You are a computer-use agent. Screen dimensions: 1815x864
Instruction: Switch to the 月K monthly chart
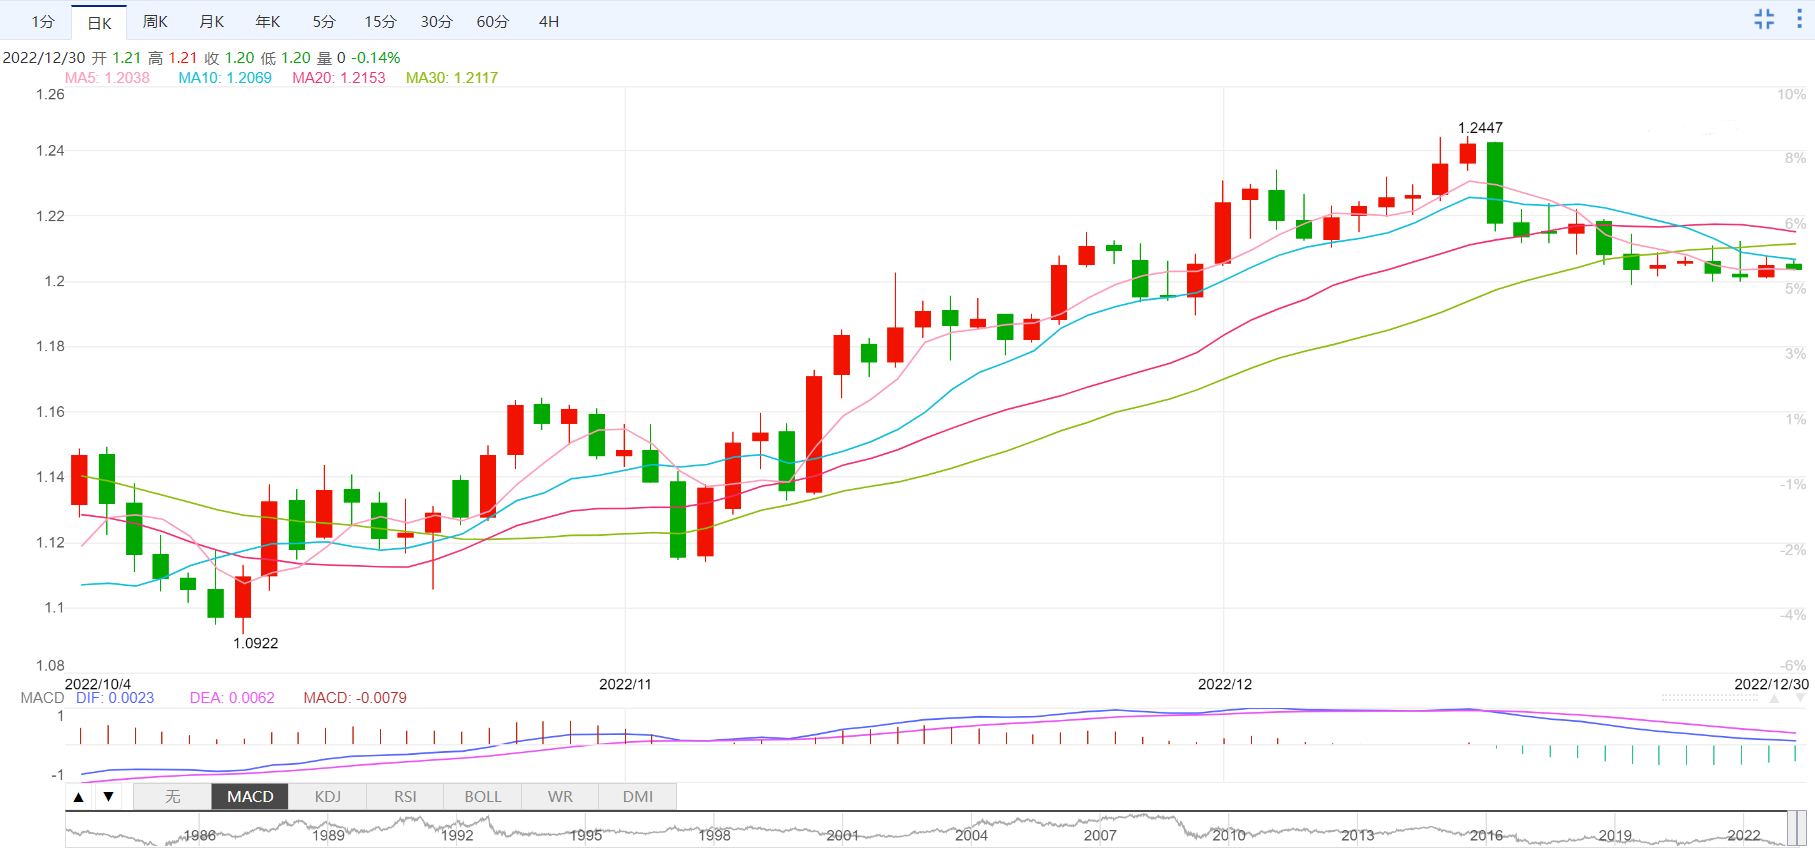pyautogui.click(x=212, y=21)
